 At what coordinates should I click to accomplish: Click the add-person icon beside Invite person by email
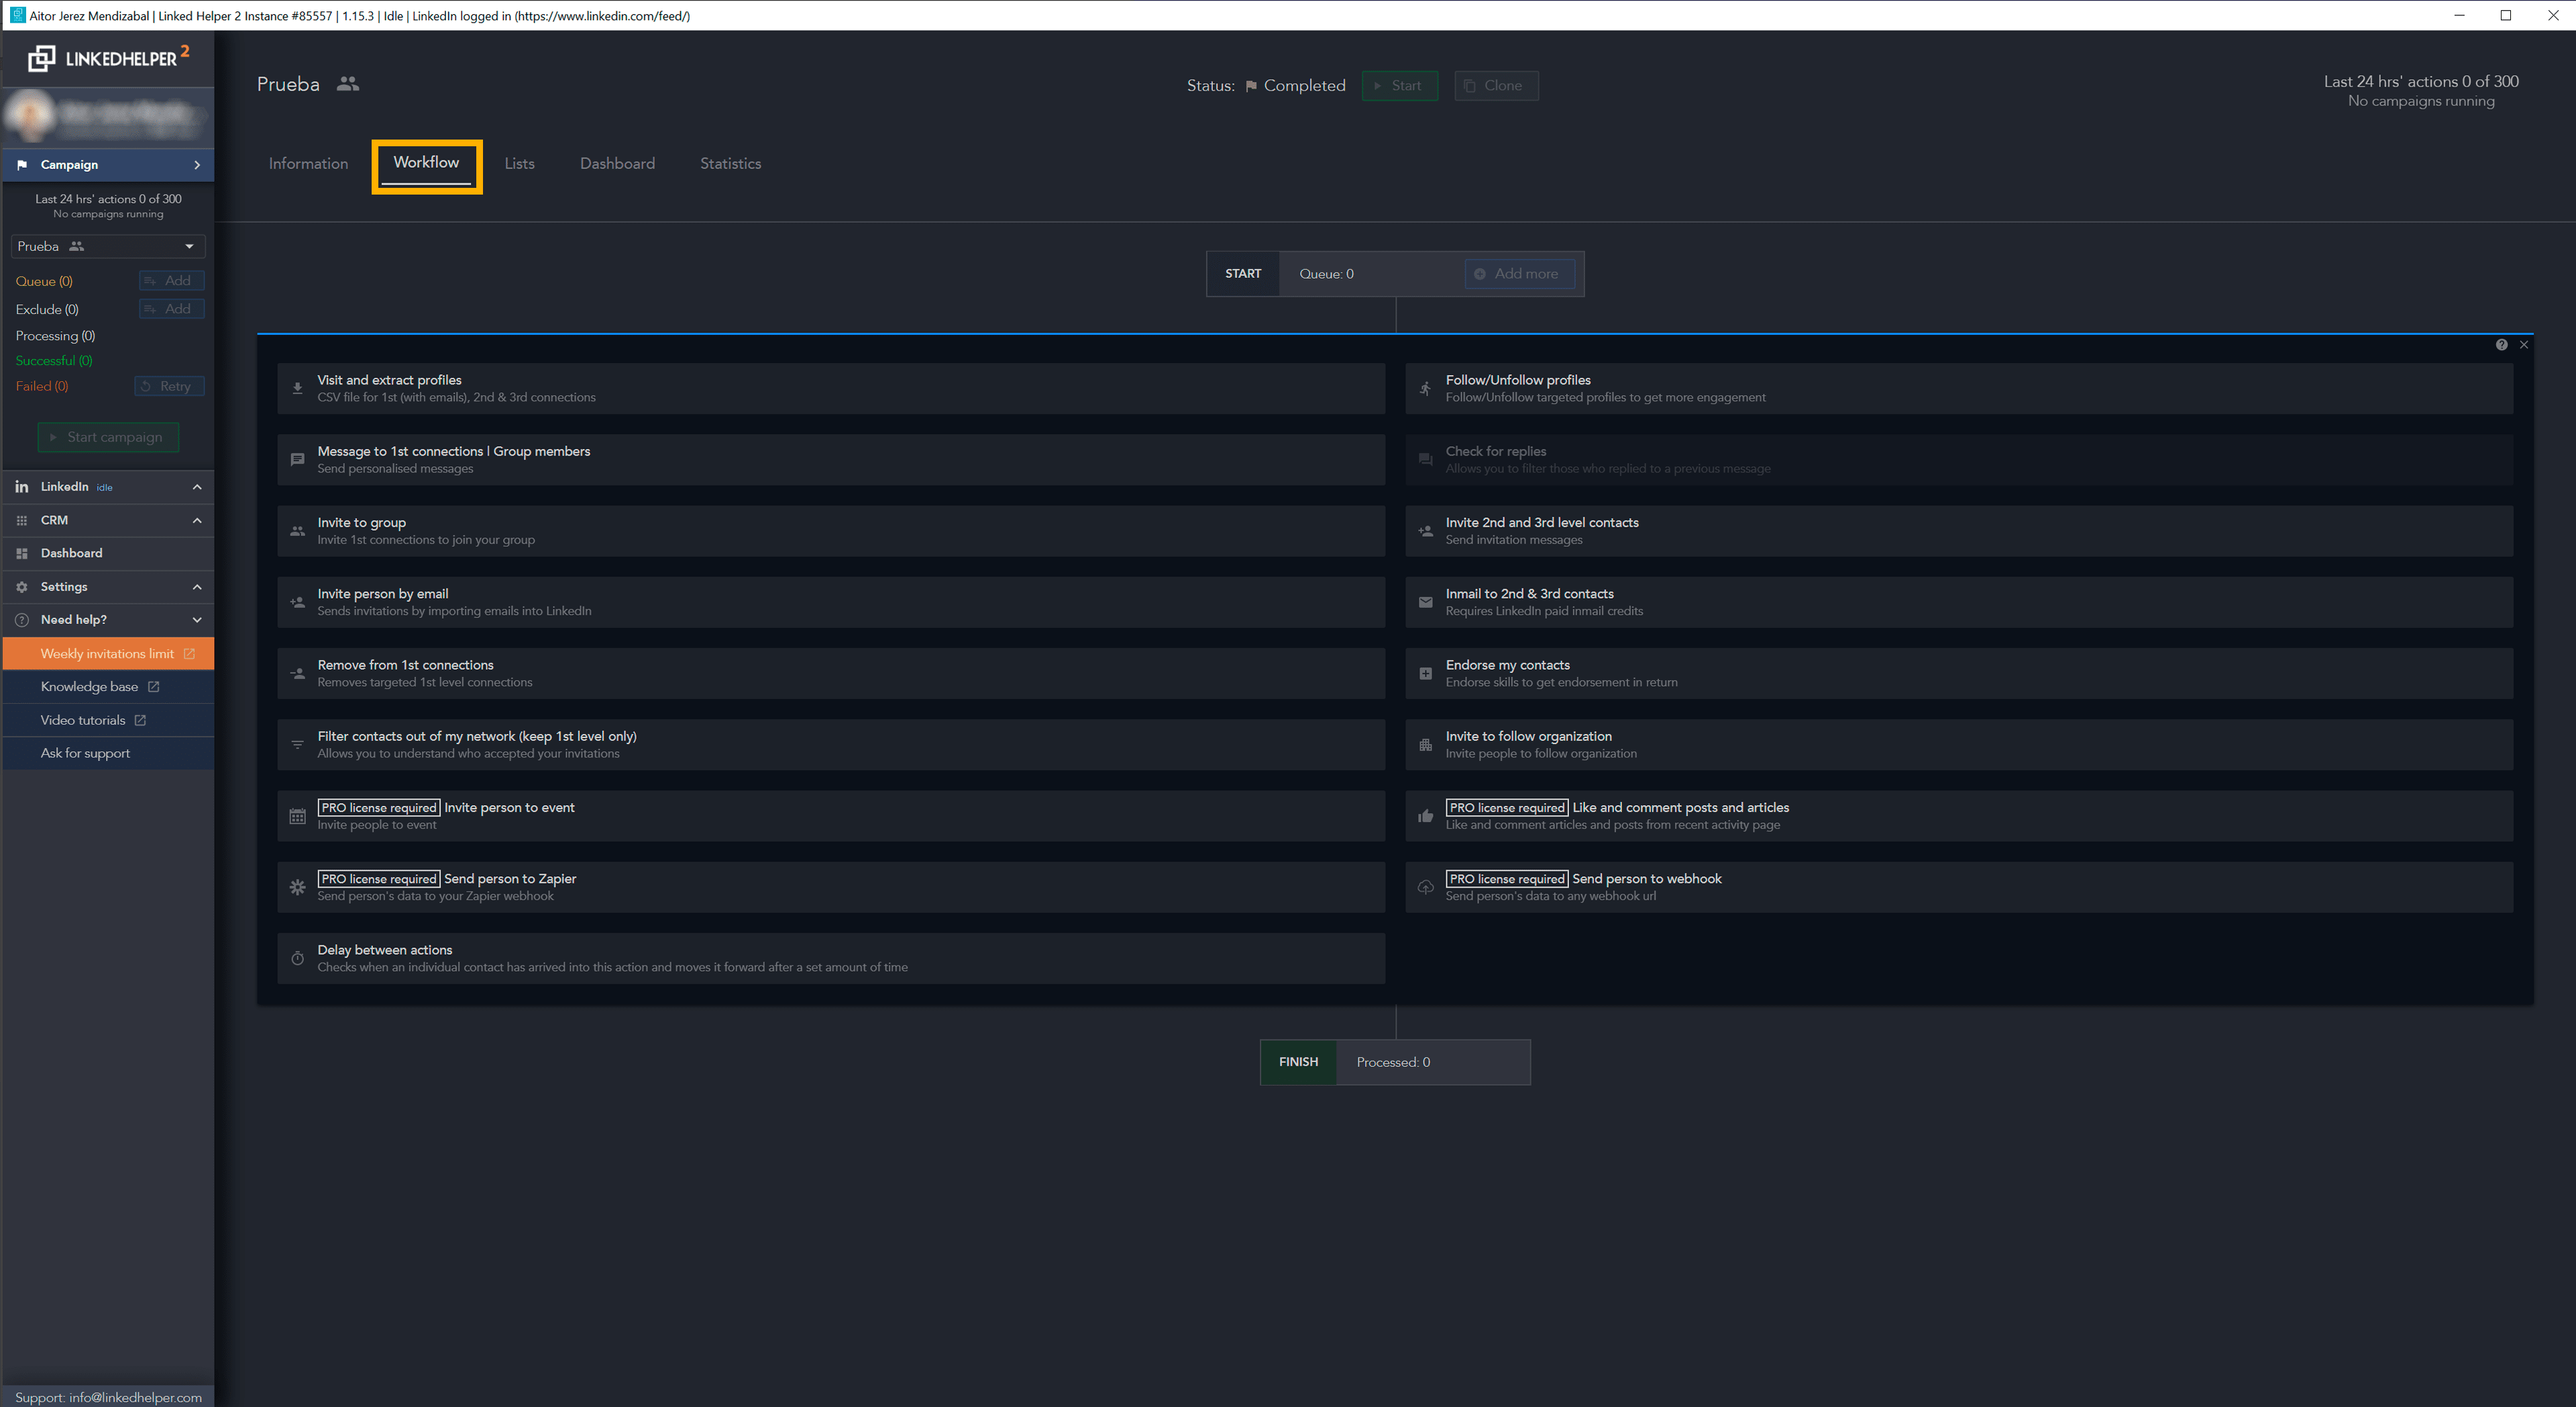(297, 602)
